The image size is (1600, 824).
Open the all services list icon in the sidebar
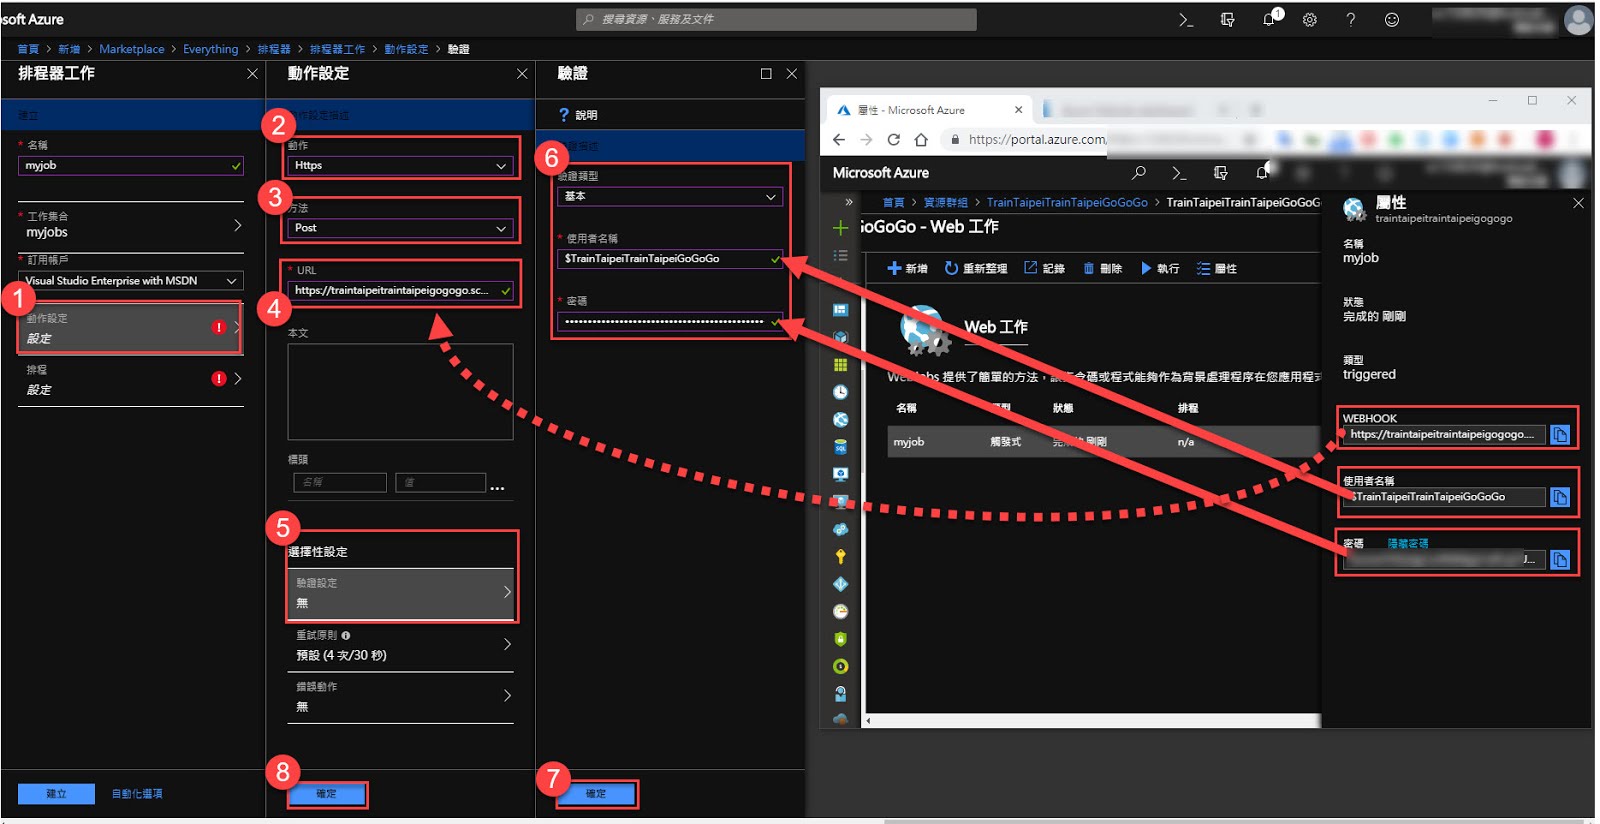pos(840,256)
